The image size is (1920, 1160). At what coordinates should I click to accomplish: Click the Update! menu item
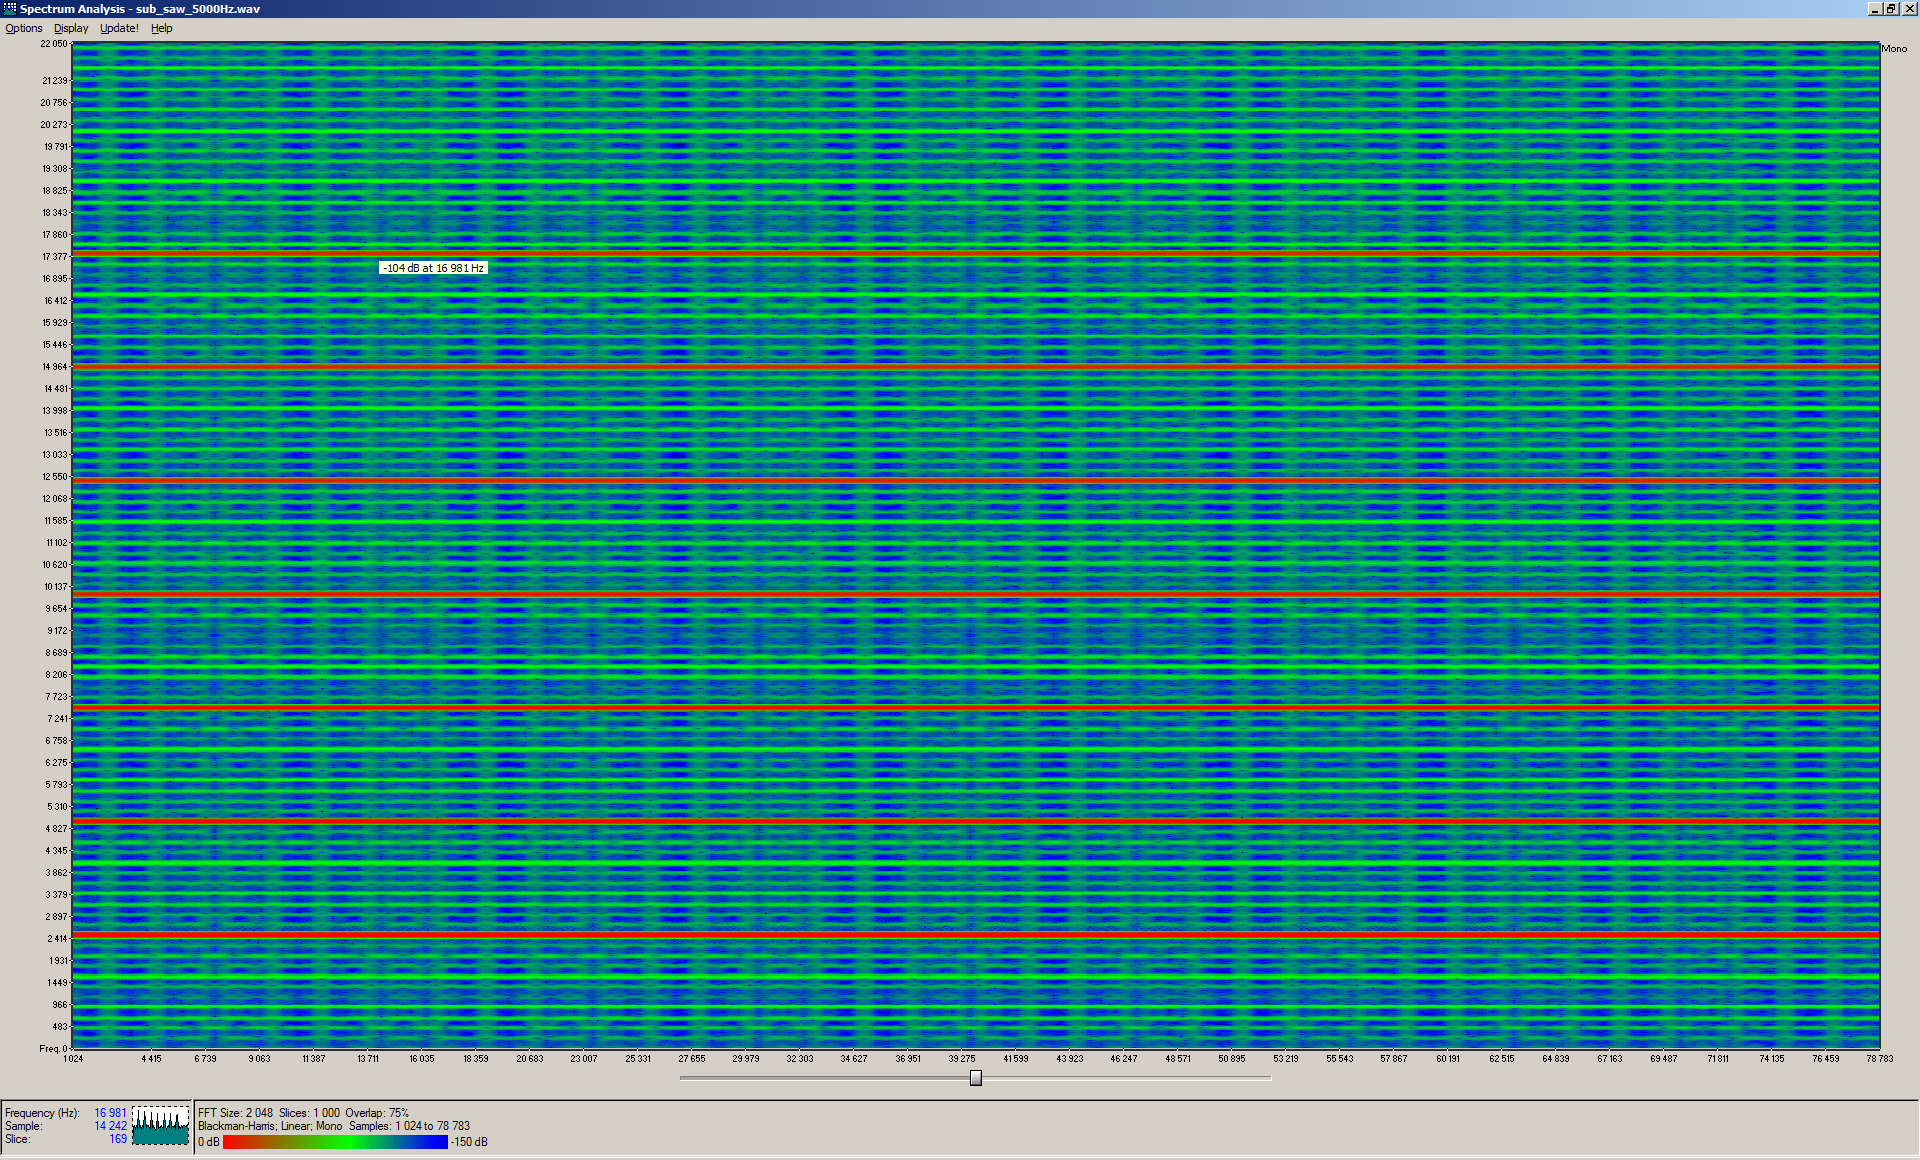point(119,28)
